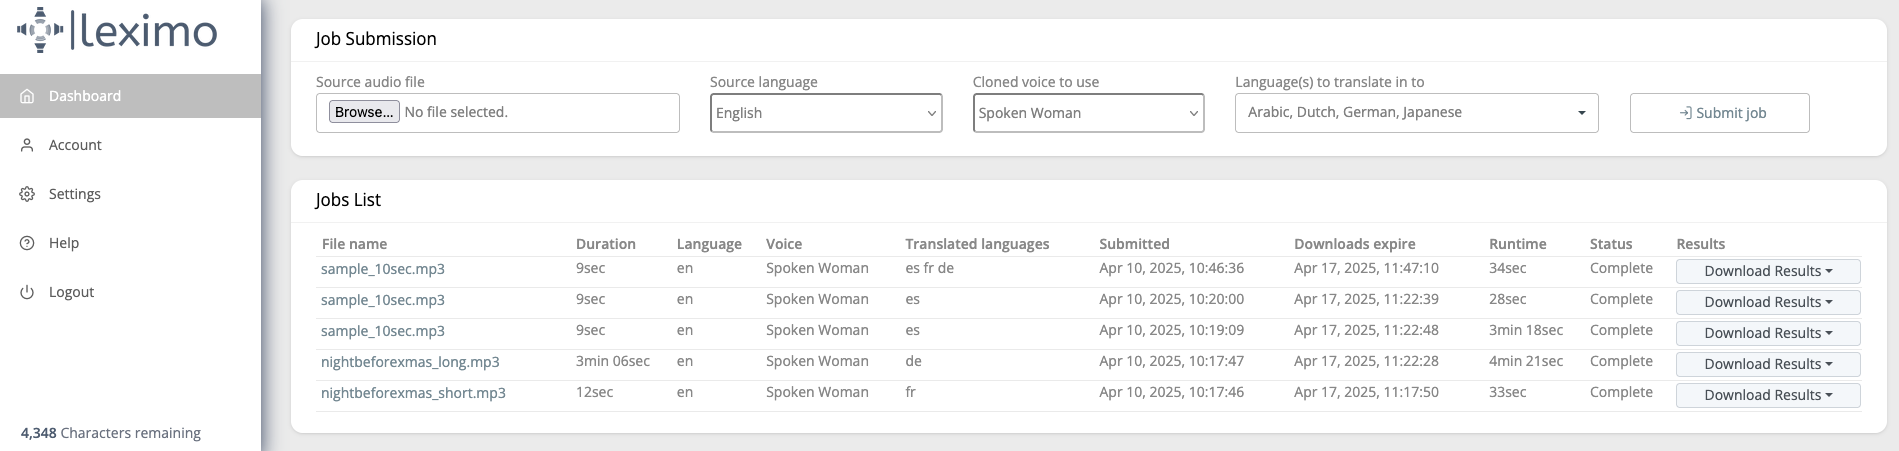Open nightbeforexmas_long.mp3 file link
This screenshot has width=1899, height=451.
point(410,362)
